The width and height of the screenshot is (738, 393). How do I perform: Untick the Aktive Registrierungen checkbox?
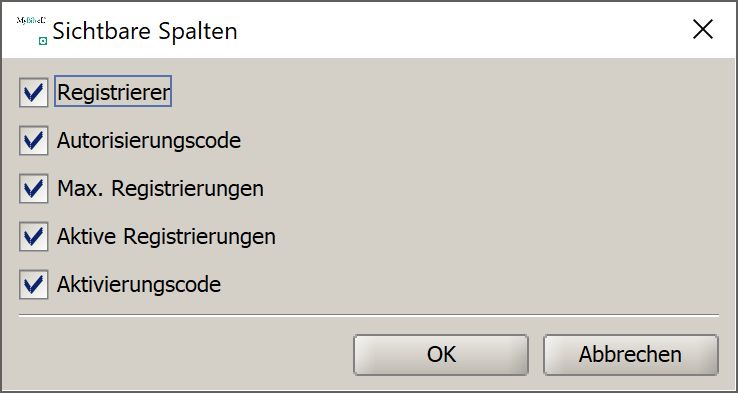click(x=33, y=236)
